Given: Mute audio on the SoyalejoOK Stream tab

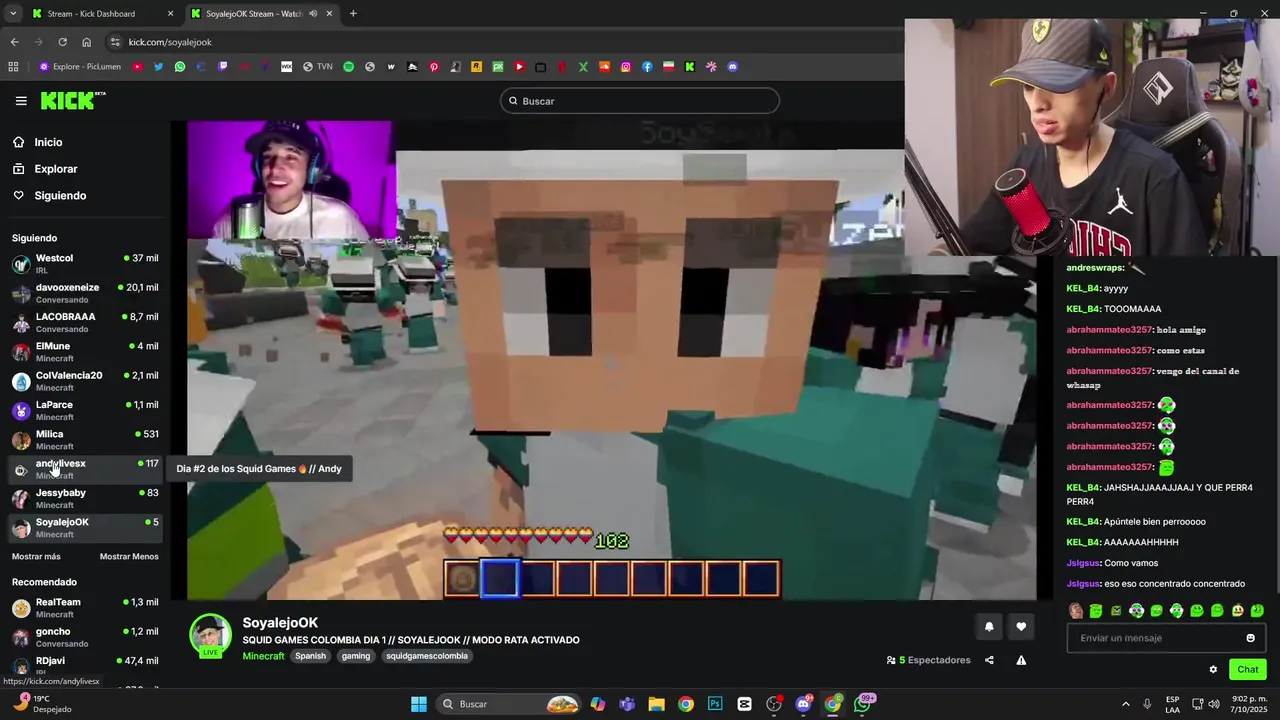Looking at the screenshot, I should (x=313, y=14).
